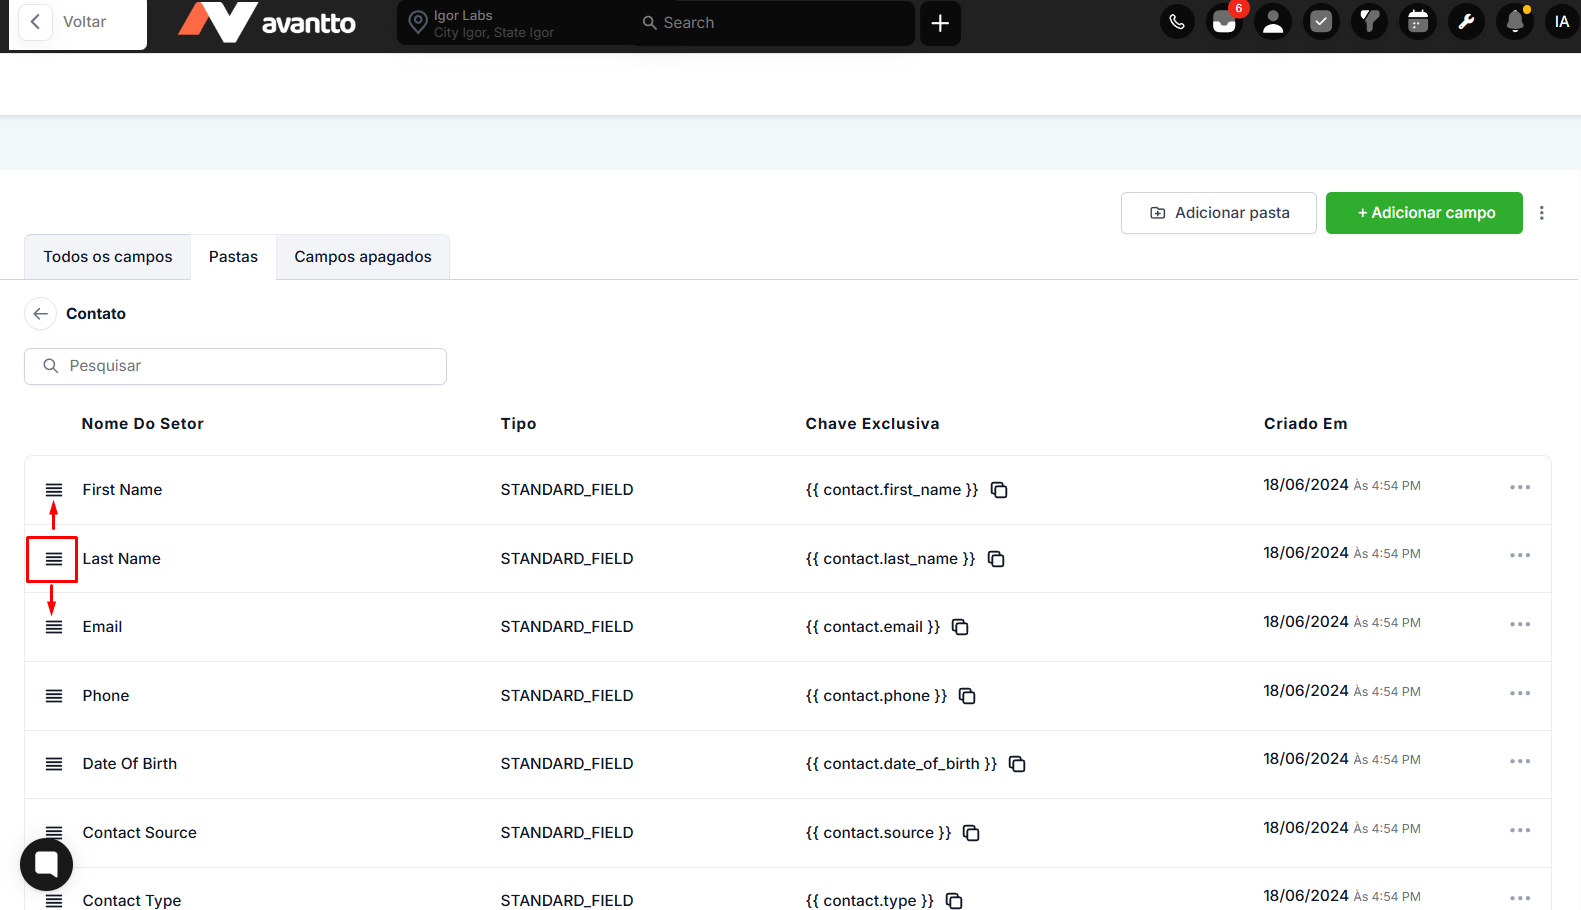The width and height of the screenshot is (1581, 910).
Task: Open the options menu for Date Of Birth row
Action: [1520, 761]
